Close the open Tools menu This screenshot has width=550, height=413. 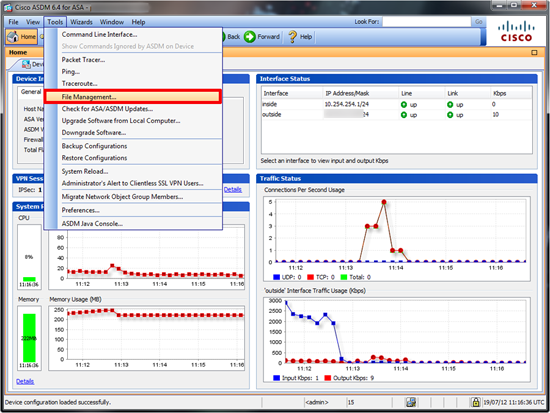(55, 22)
